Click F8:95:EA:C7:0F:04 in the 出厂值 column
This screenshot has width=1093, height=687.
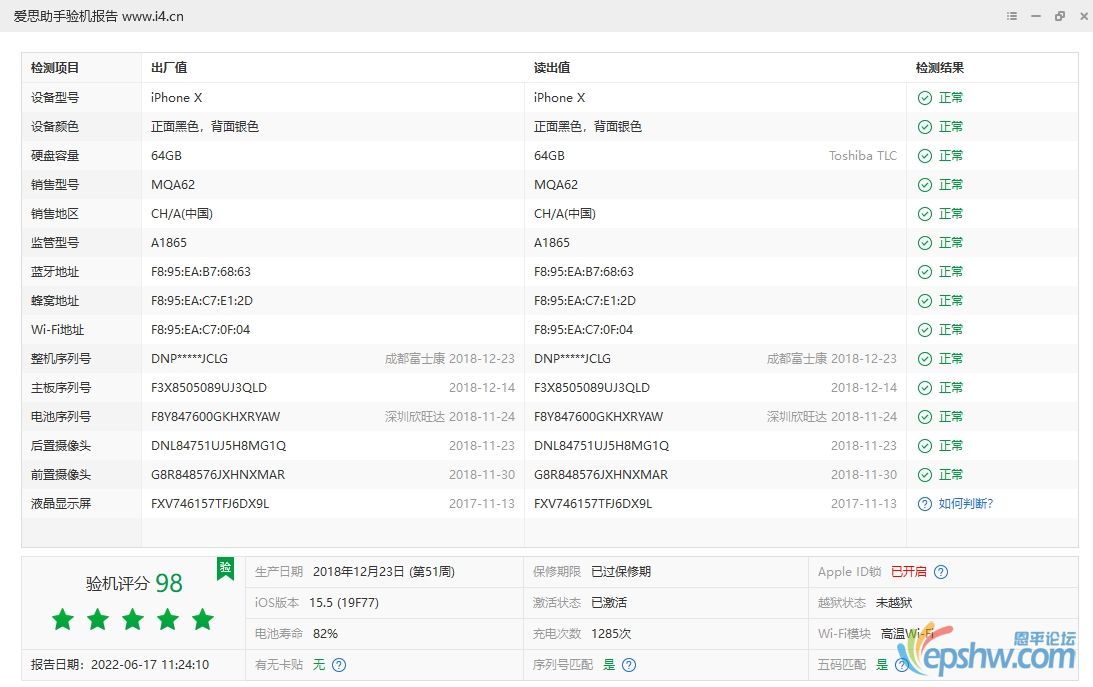point(201,330)
